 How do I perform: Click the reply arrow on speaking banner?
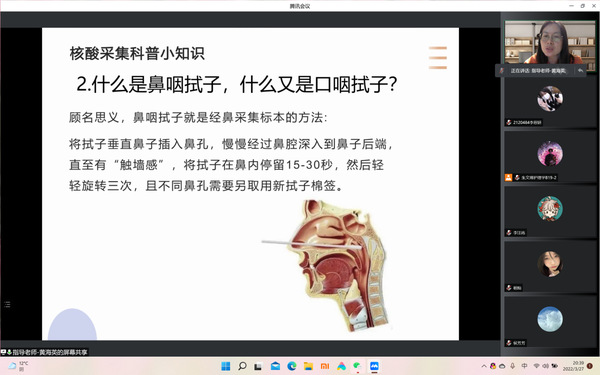(580, 71)
